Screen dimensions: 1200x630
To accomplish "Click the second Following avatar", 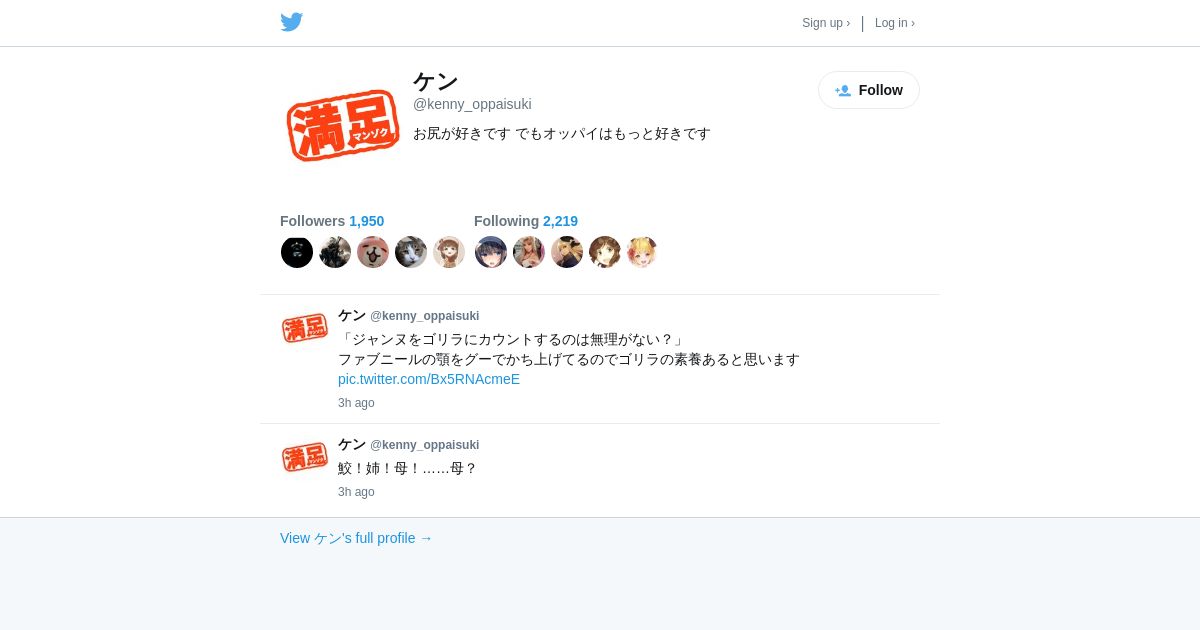I will tap(529, 252).
